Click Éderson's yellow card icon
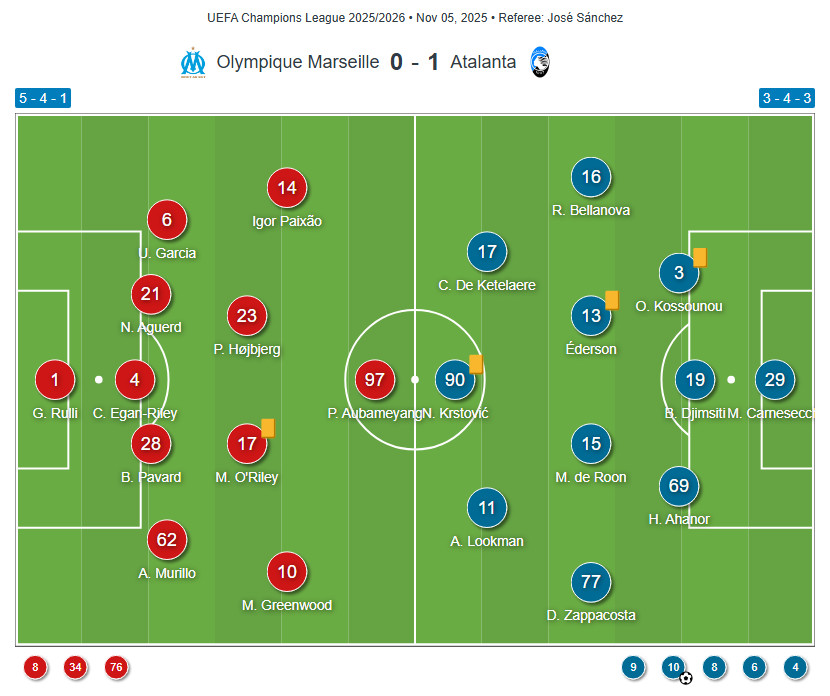Image resolution: width=830 pixels, height=696 pixels. (612, 300)
